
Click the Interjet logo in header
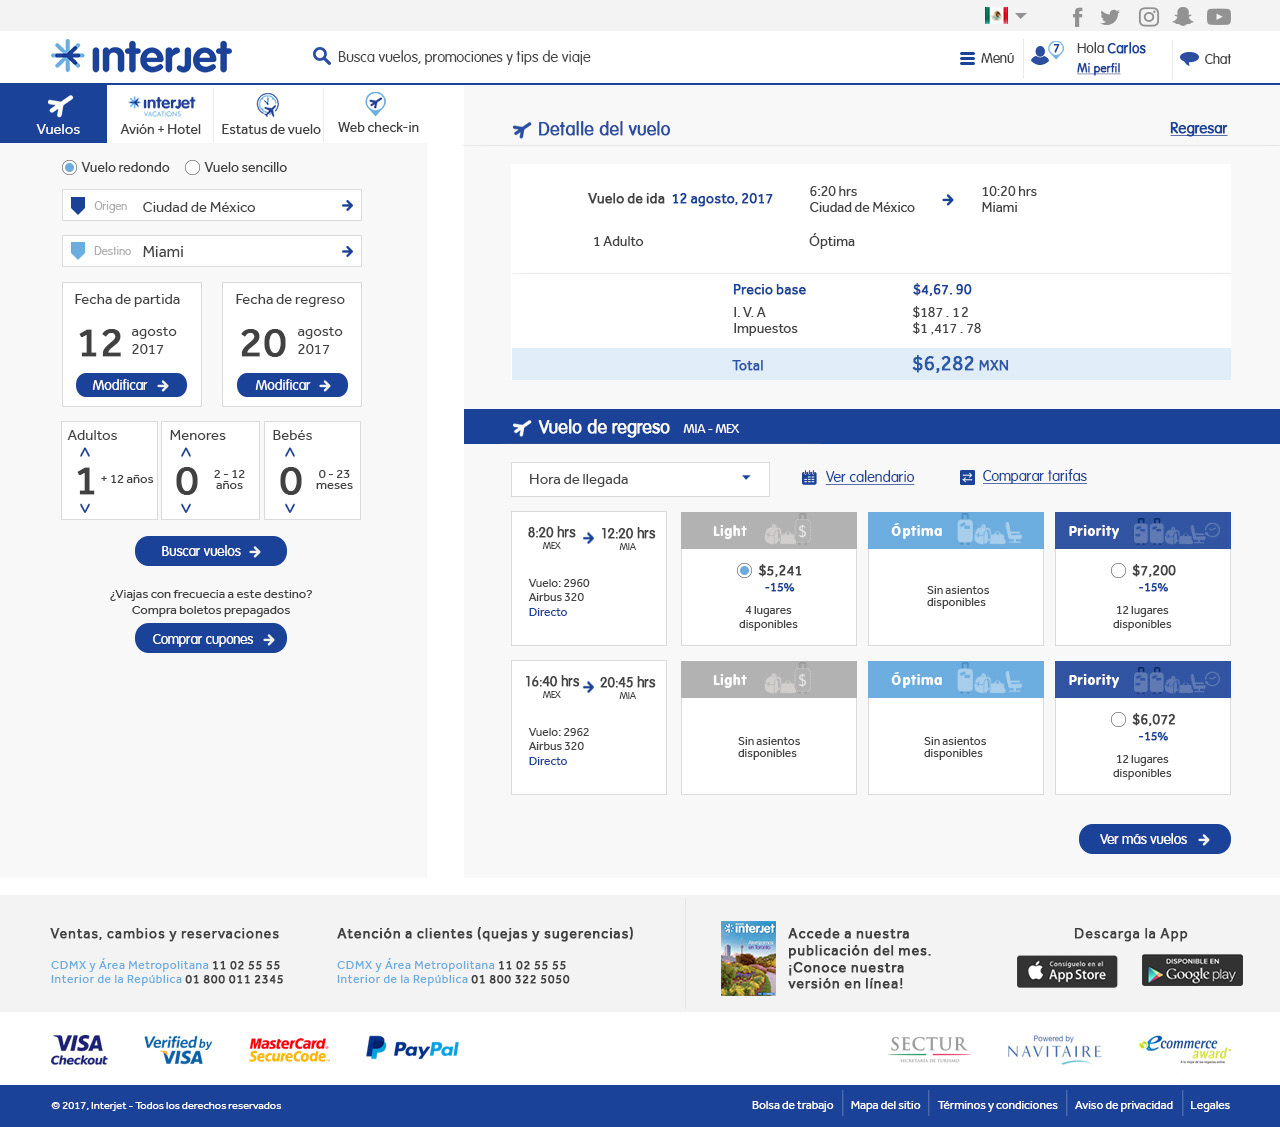(x=141, y=57)
